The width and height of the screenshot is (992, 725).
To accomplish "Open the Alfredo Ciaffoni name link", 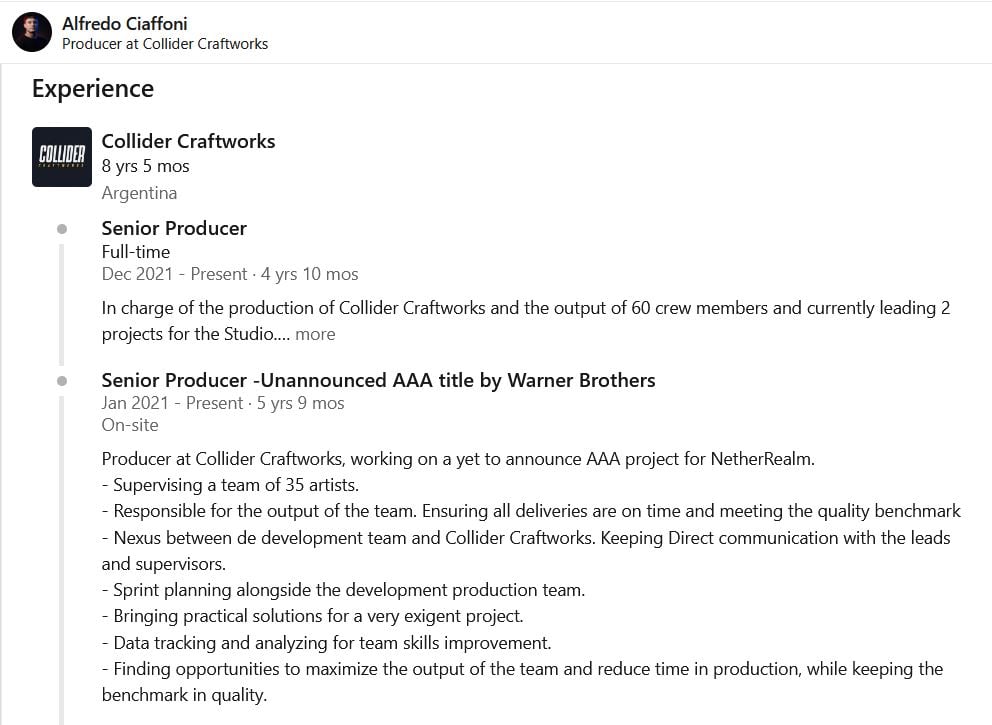I will click(125, 23).
